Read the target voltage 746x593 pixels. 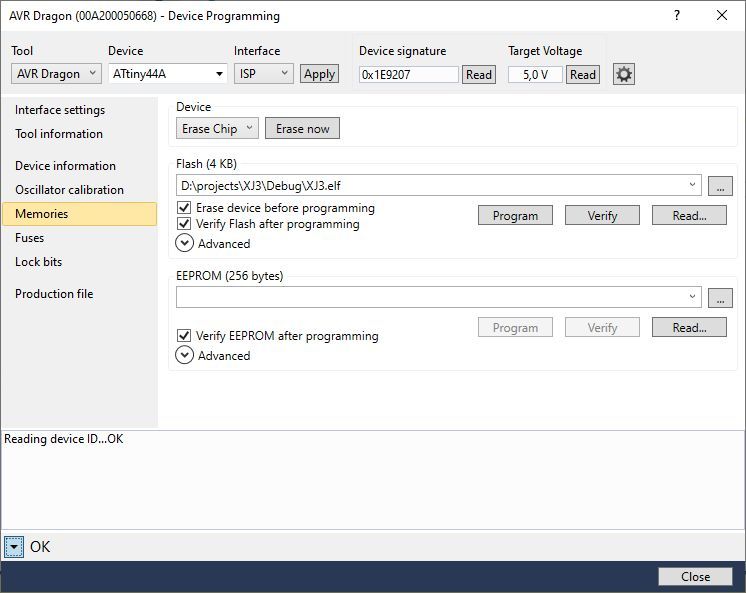pos(583,75)
